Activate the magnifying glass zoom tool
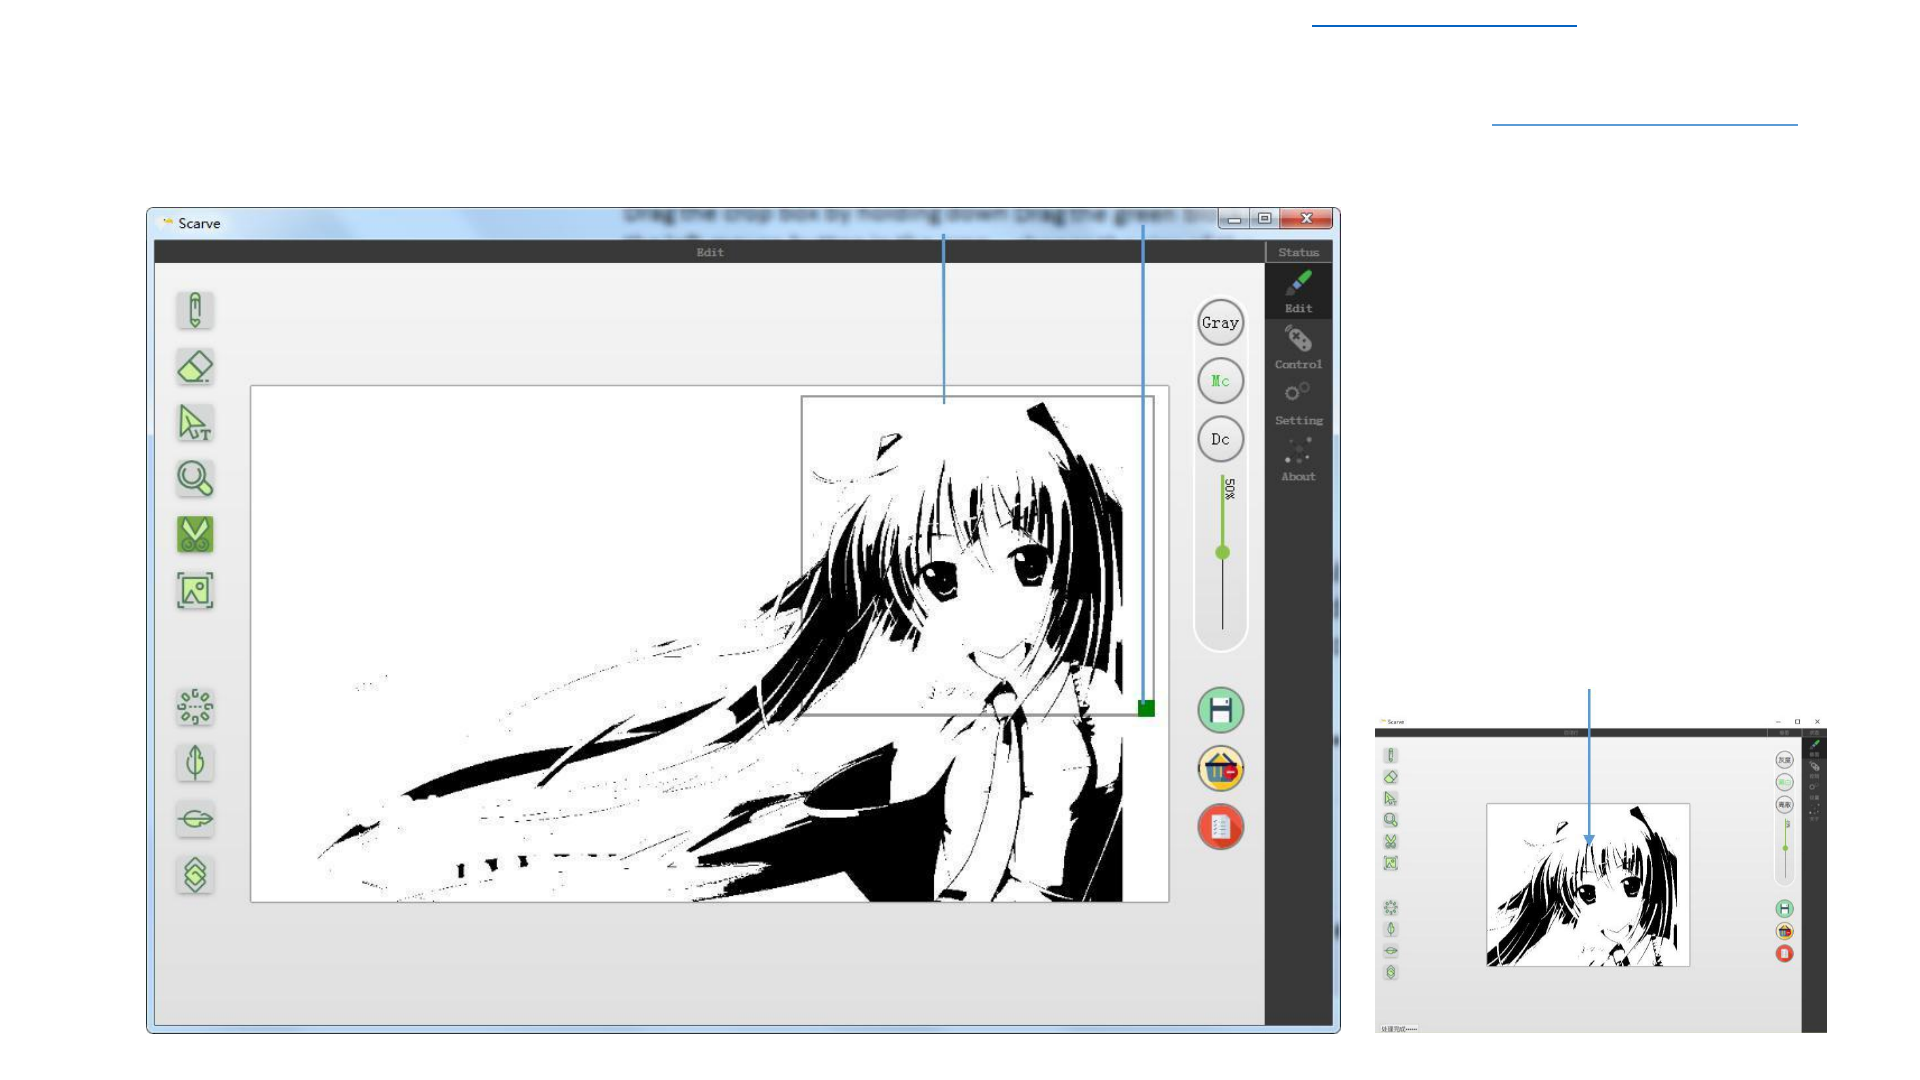The width and height of the screenshot is (1920, 1080). (x=195, y=478)
